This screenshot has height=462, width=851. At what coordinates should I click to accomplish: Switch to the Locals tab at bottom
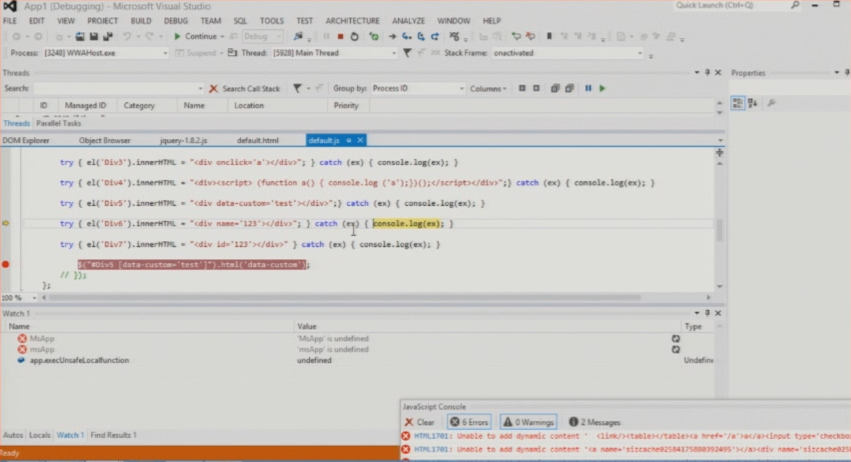(39, 435)
